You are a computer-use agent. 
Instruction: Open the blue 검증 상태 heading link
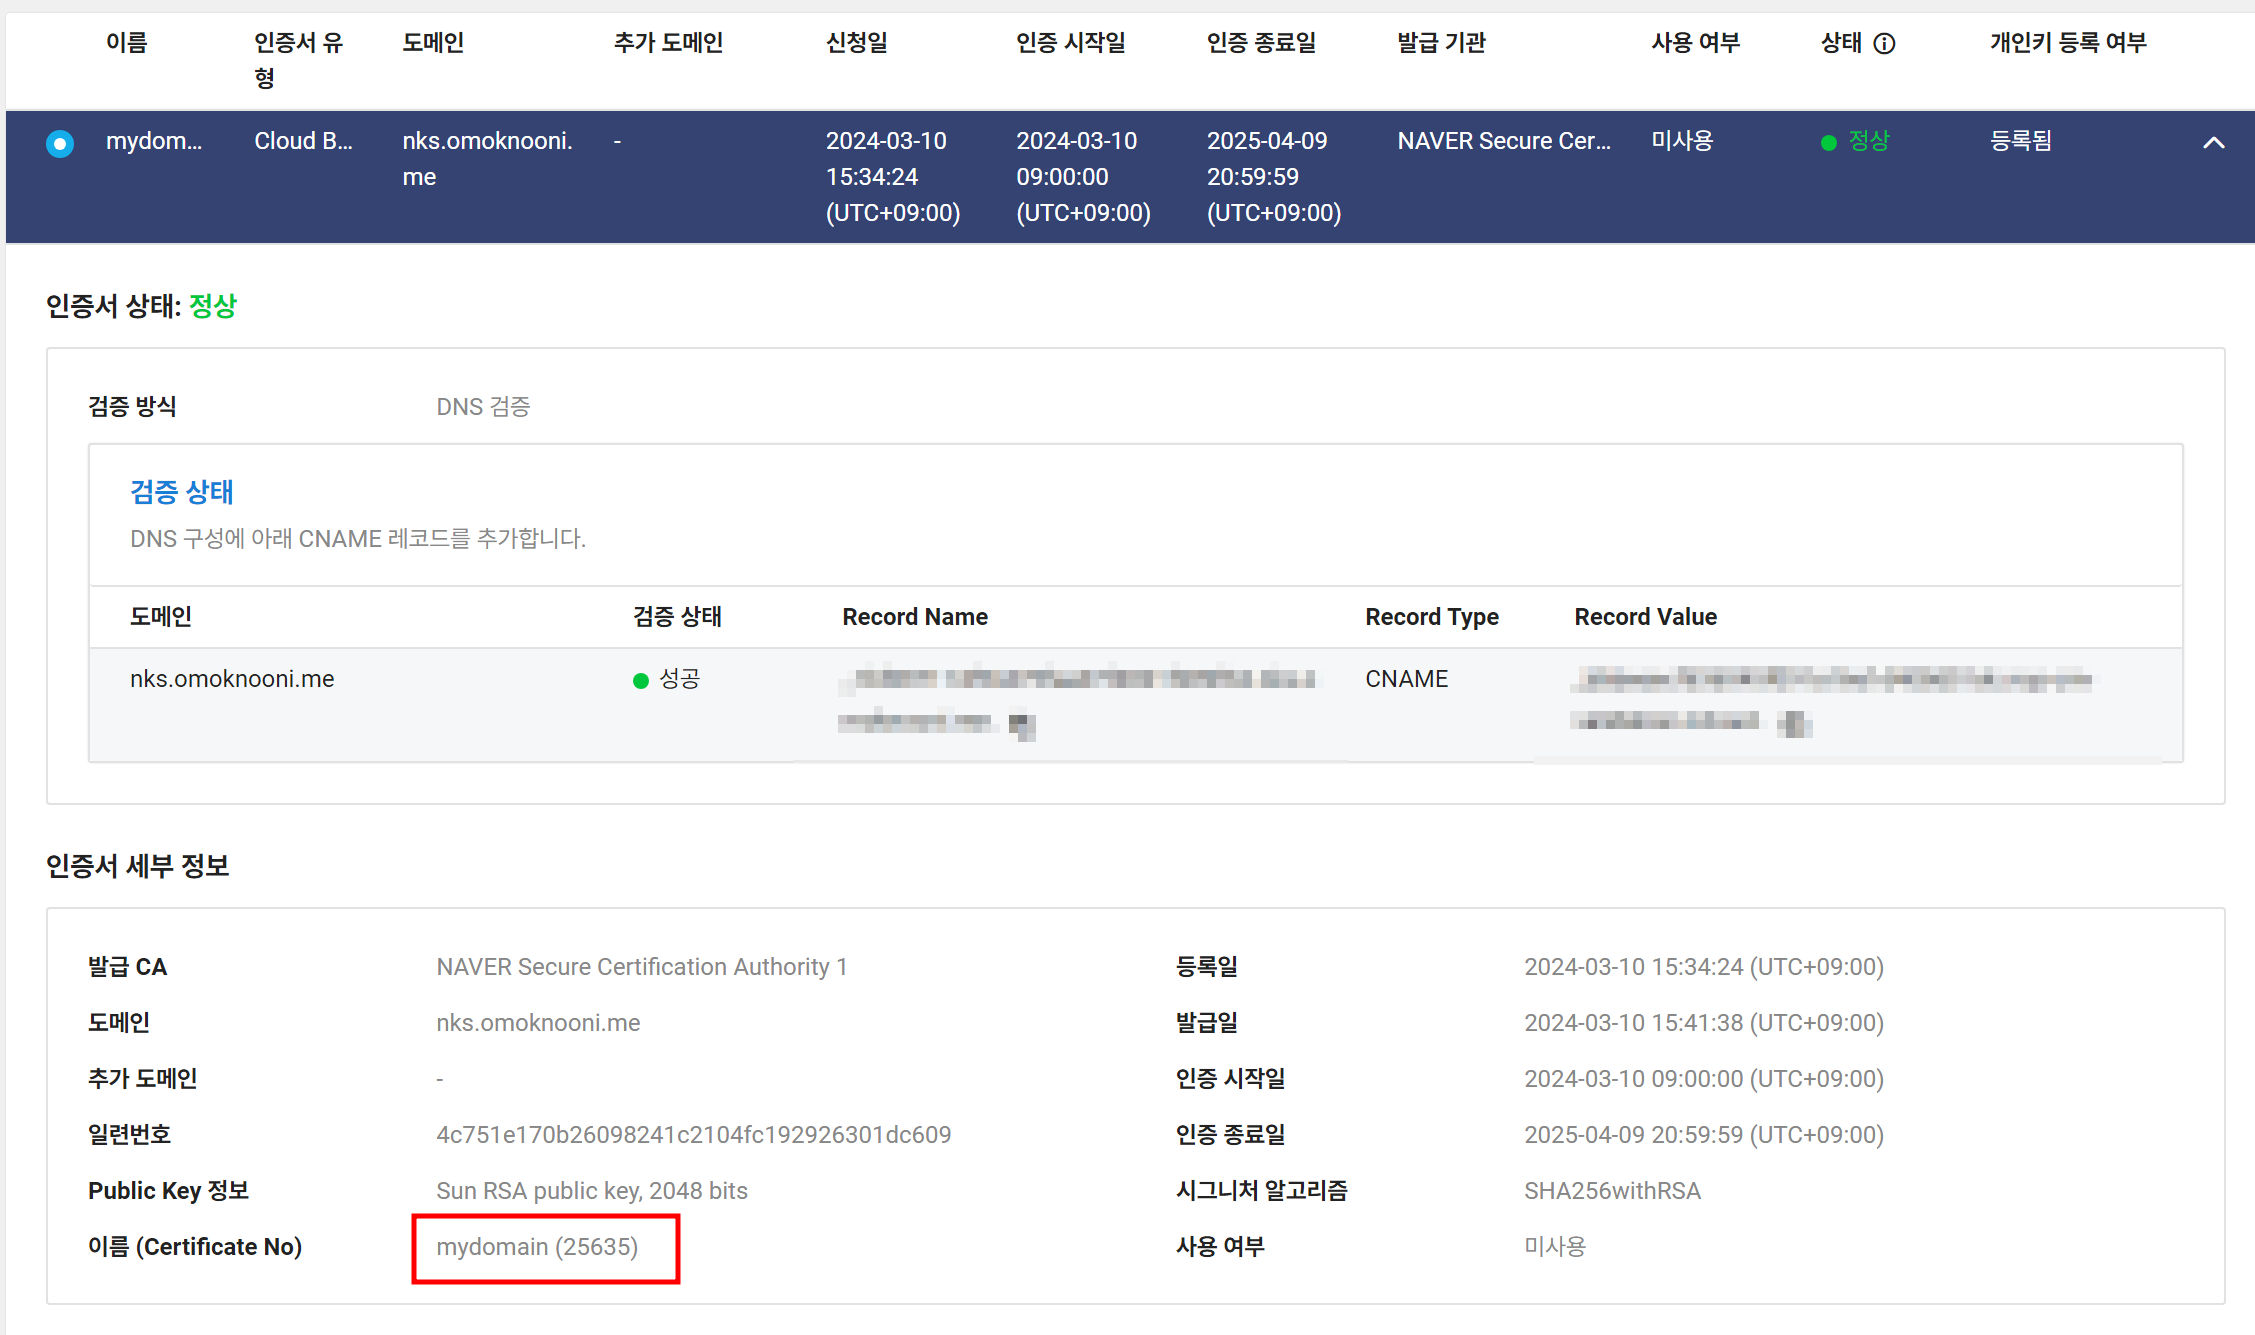point(182,492)
